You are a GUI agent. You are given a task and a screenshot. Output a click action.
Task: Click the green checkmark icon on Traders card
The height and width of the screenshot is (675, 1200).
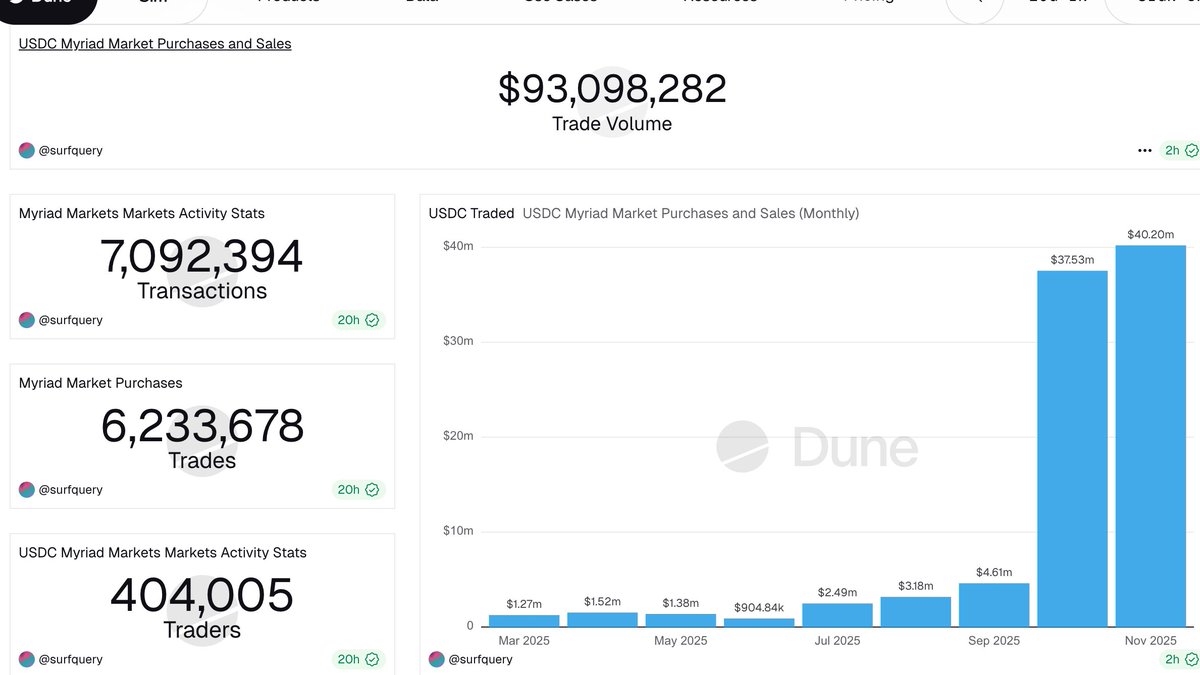pyautogui.click(x=374, y=658)
